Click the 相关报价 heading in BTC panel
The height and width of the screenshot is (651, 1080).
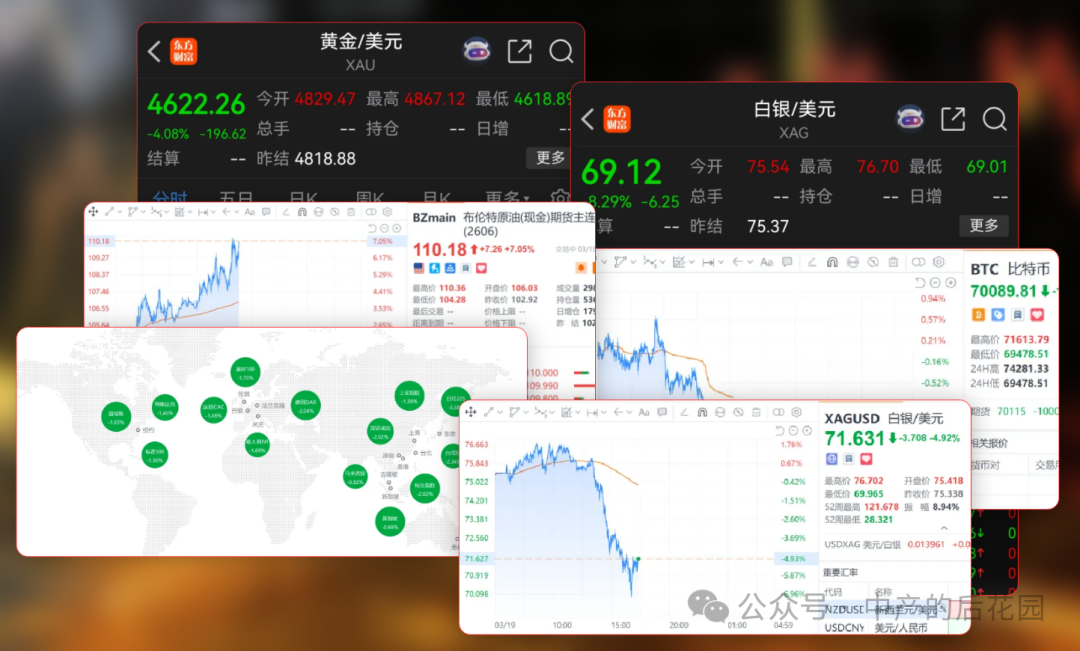990,442
